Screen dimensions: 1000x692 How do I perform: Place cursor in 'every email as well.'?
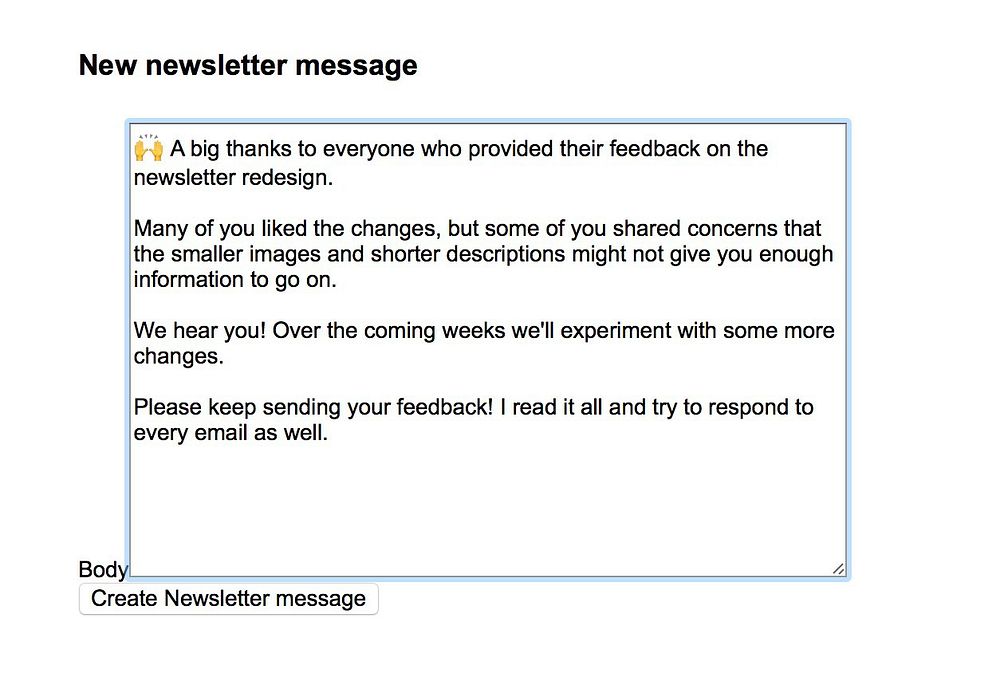[230, 432]
